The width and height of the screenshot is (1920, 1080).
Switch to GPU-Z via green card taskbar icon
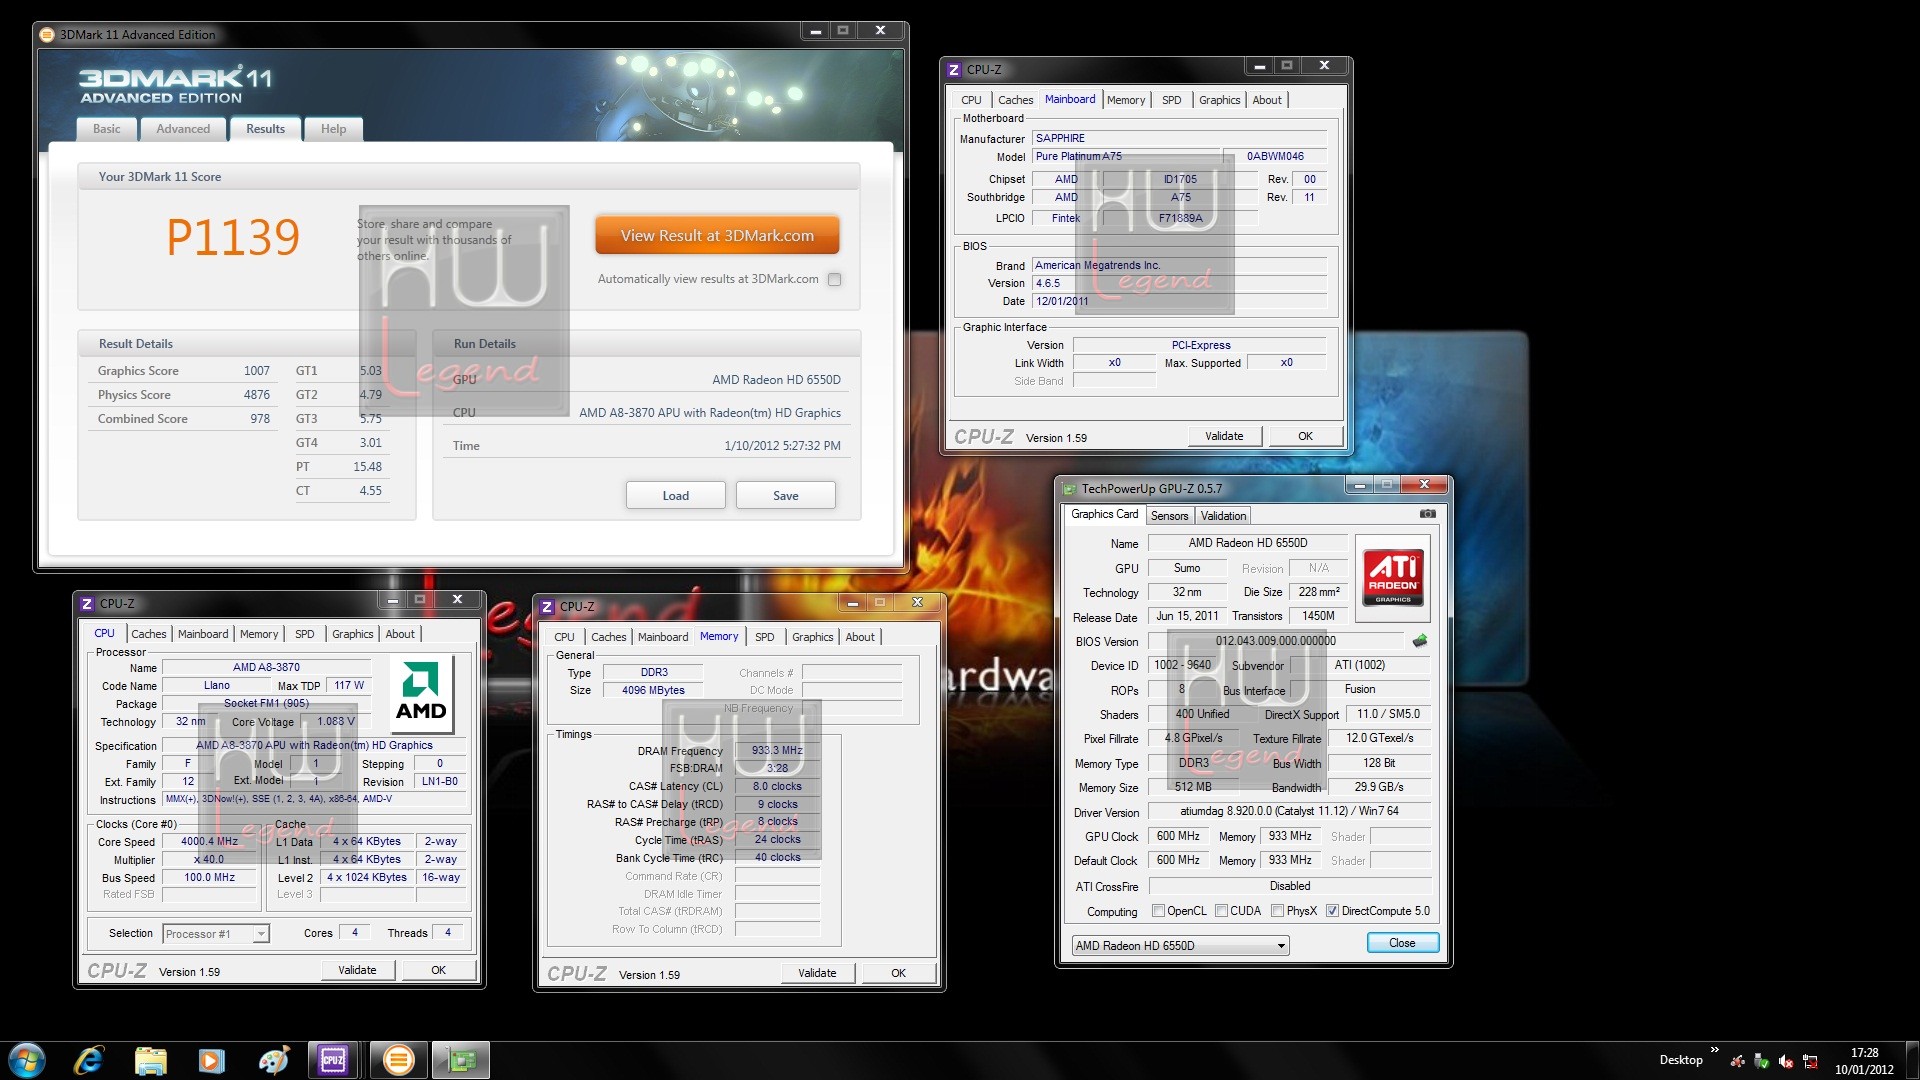click(x=461, y=1060)
